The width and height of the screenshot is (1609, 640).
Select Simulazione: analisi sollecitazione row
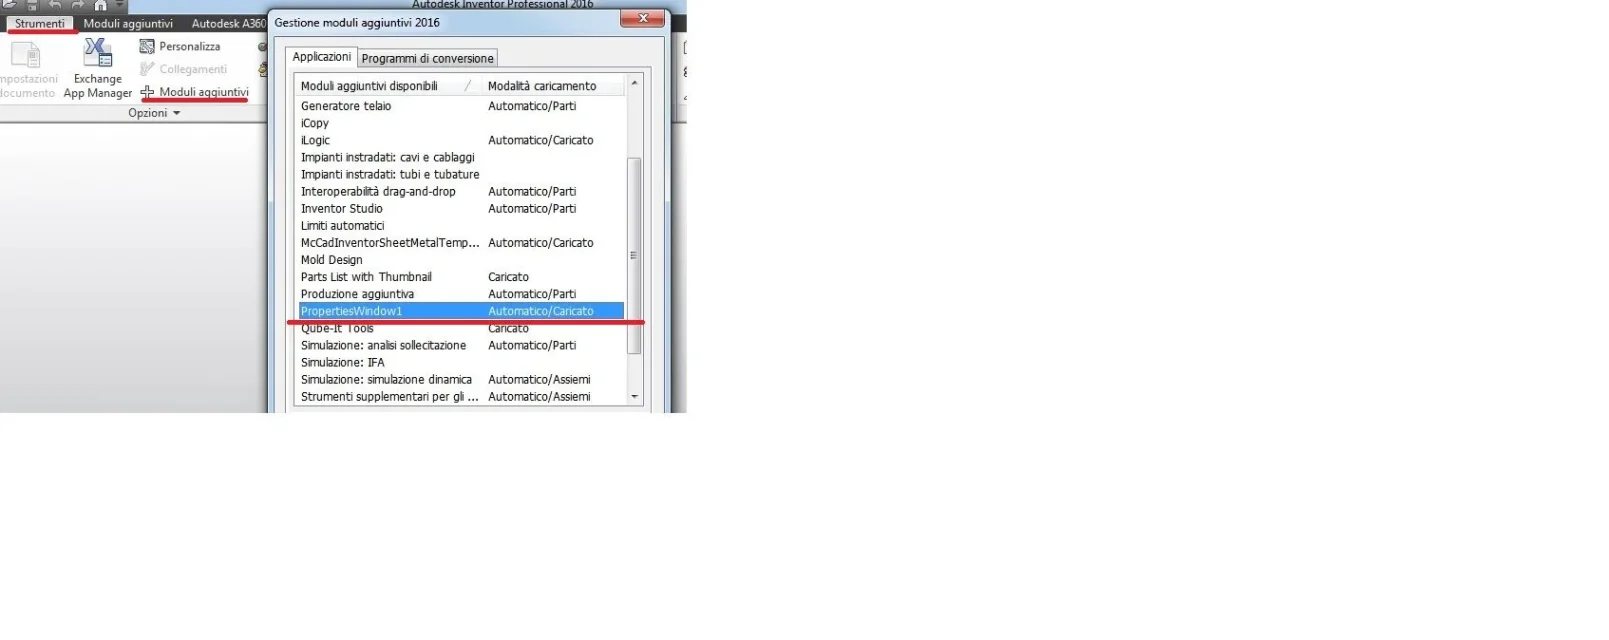[461, 345]
